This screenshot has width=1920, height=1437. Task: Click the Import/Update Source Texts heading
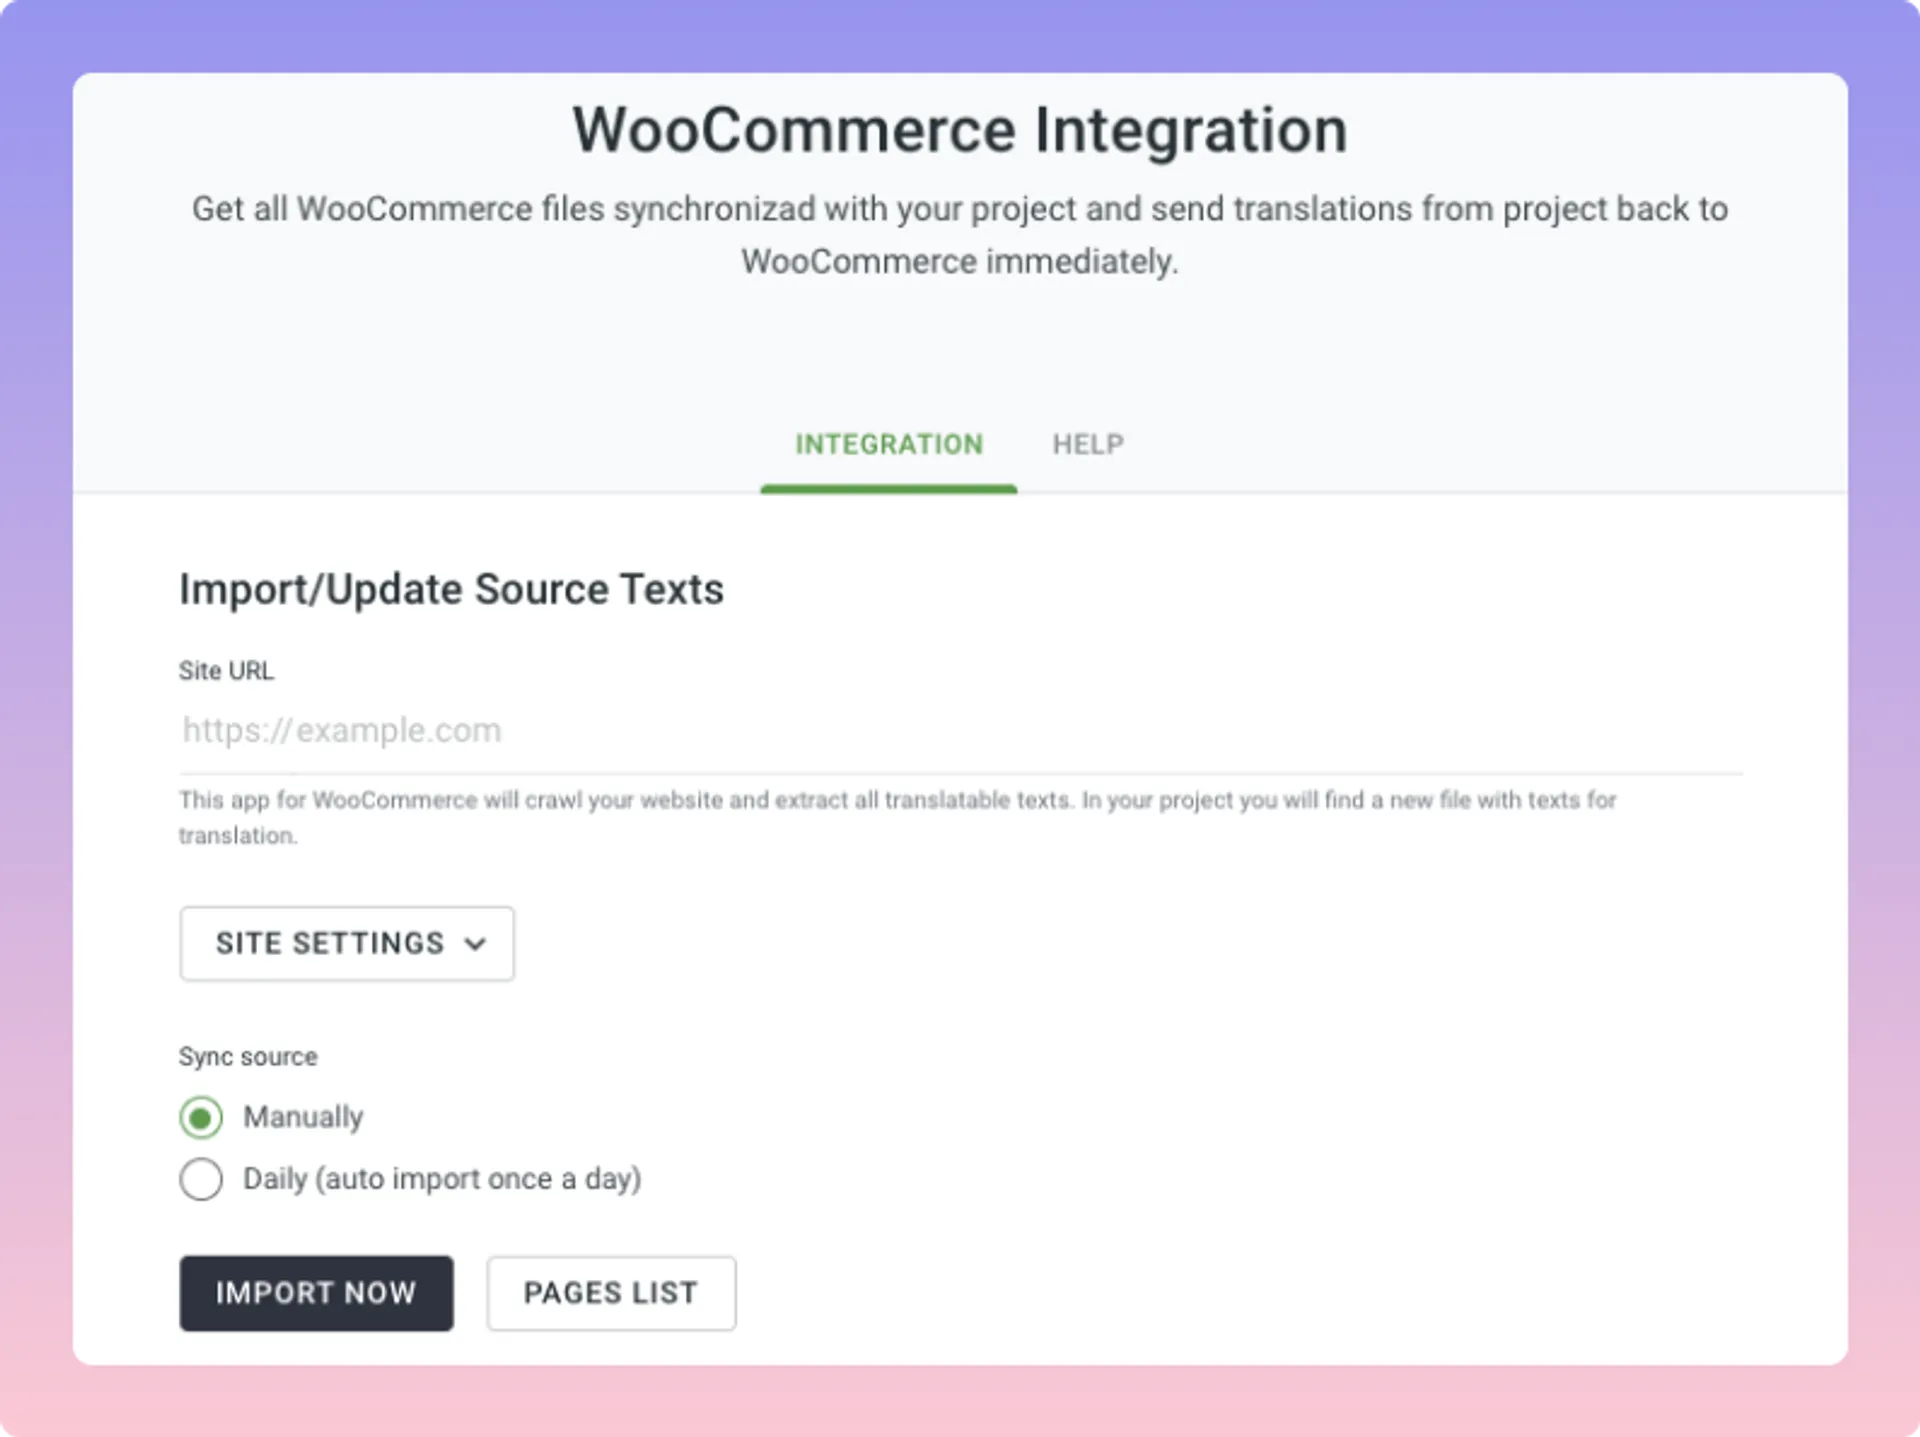point(451,590)
